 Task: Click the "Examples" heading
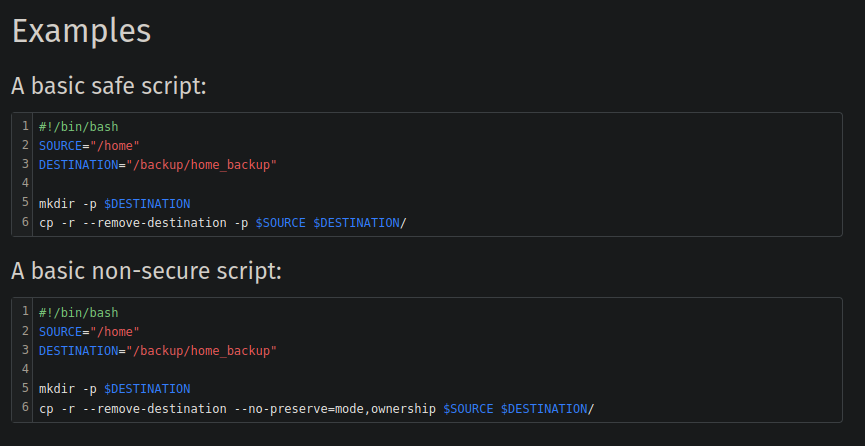[x=81, y=30]
